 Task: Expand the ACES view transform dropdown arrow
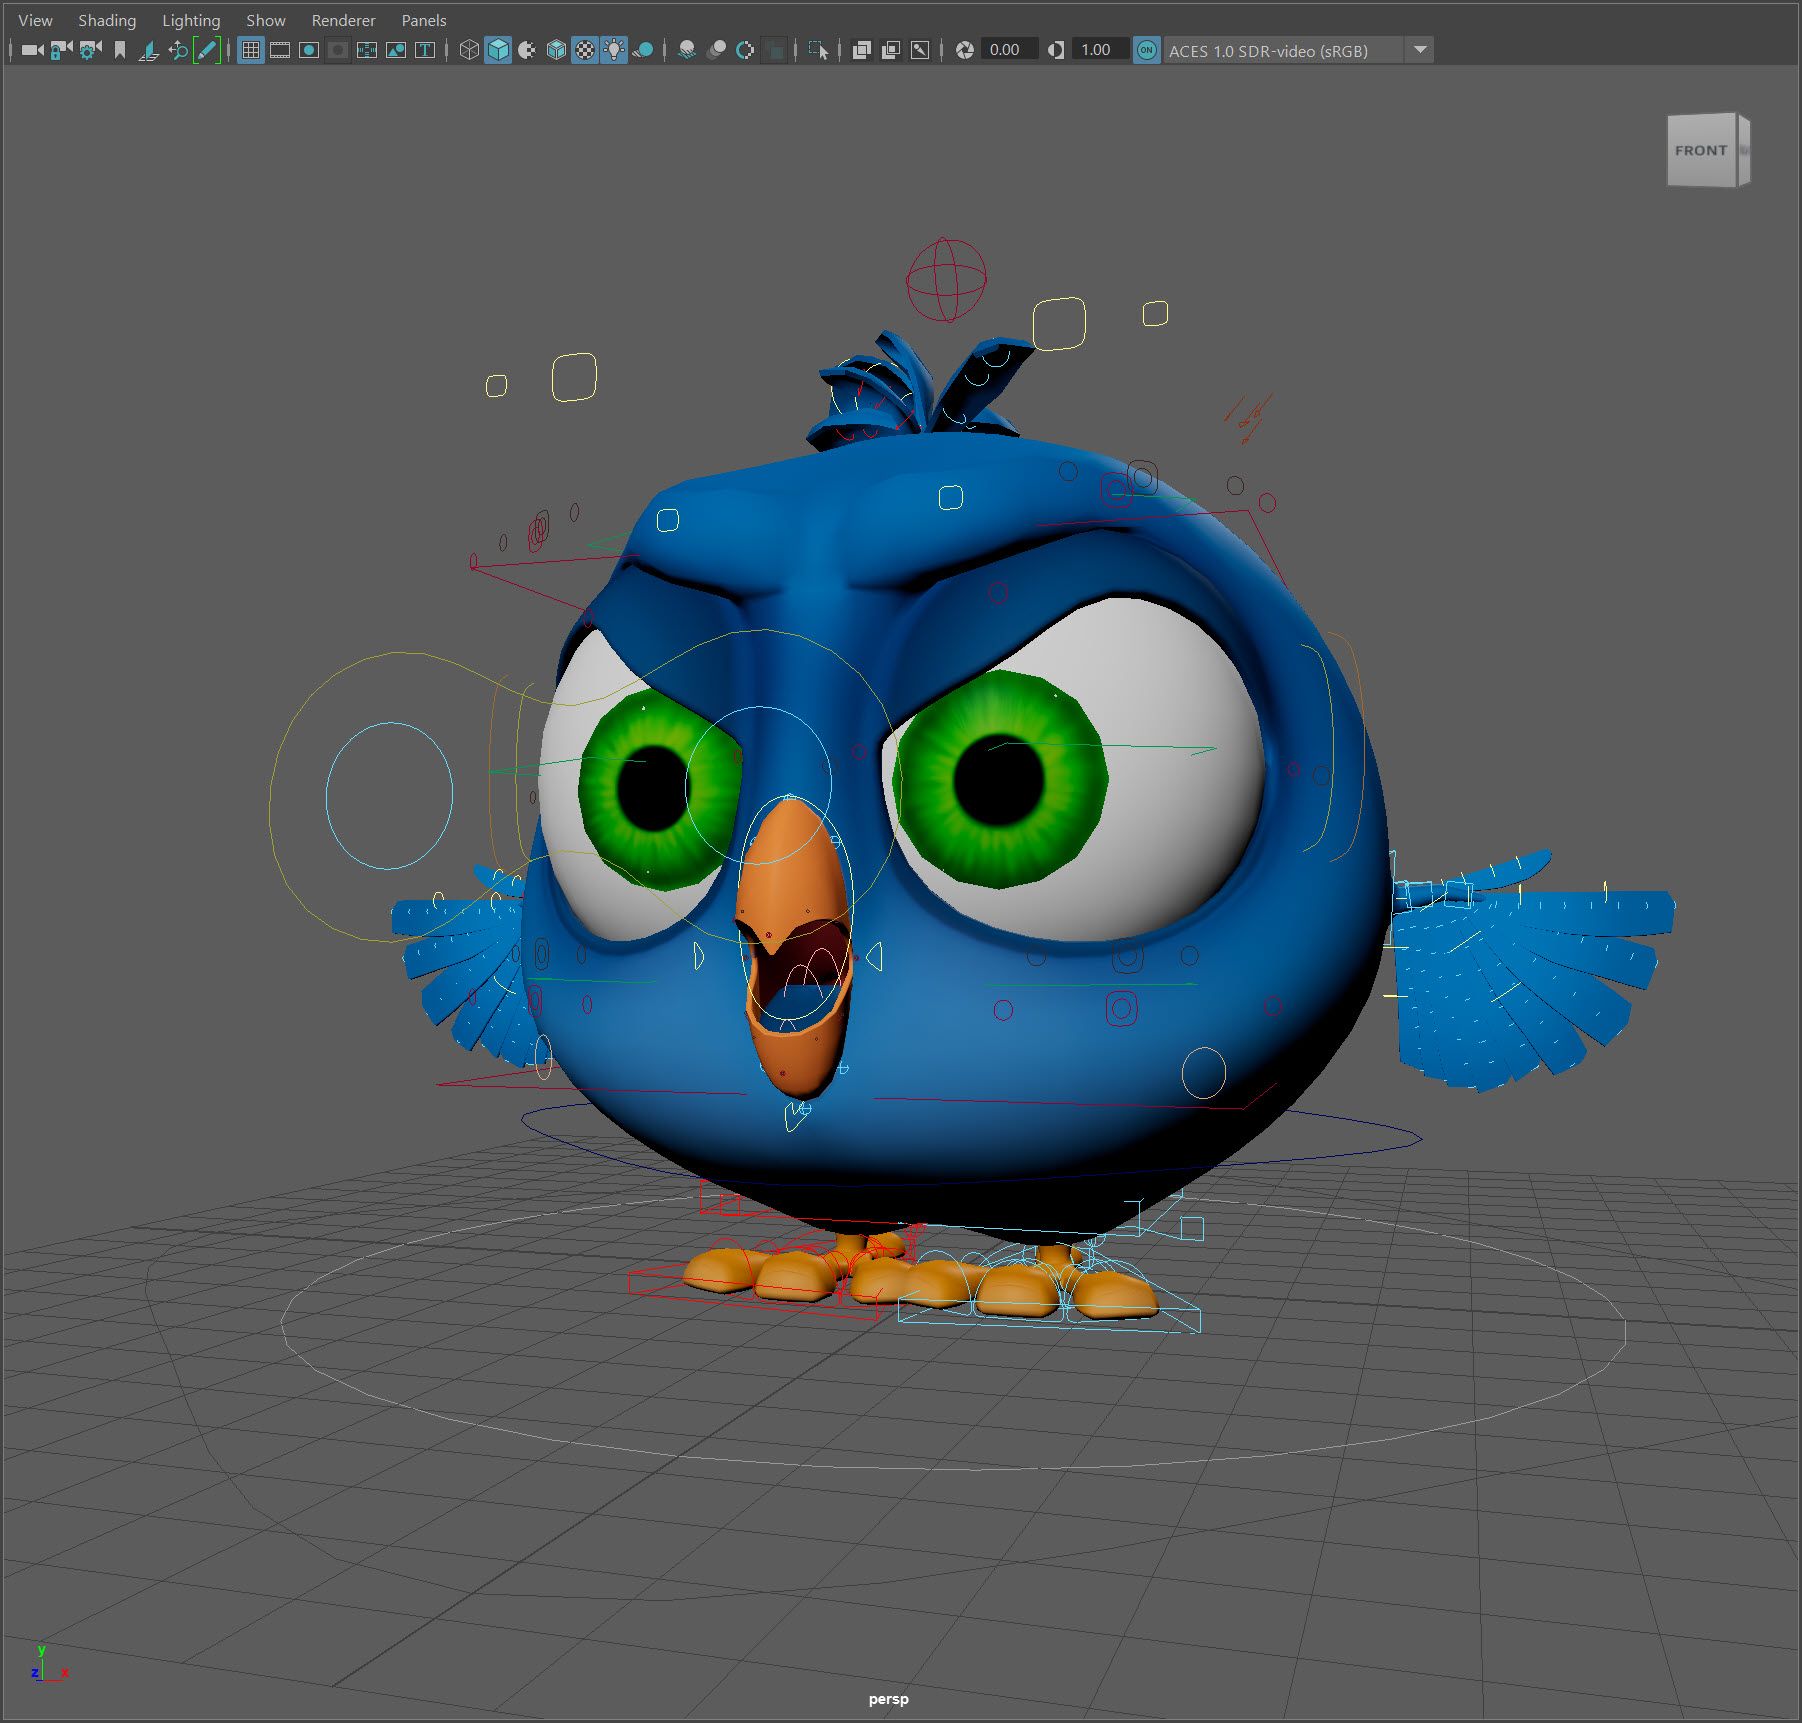point(1420,50)
